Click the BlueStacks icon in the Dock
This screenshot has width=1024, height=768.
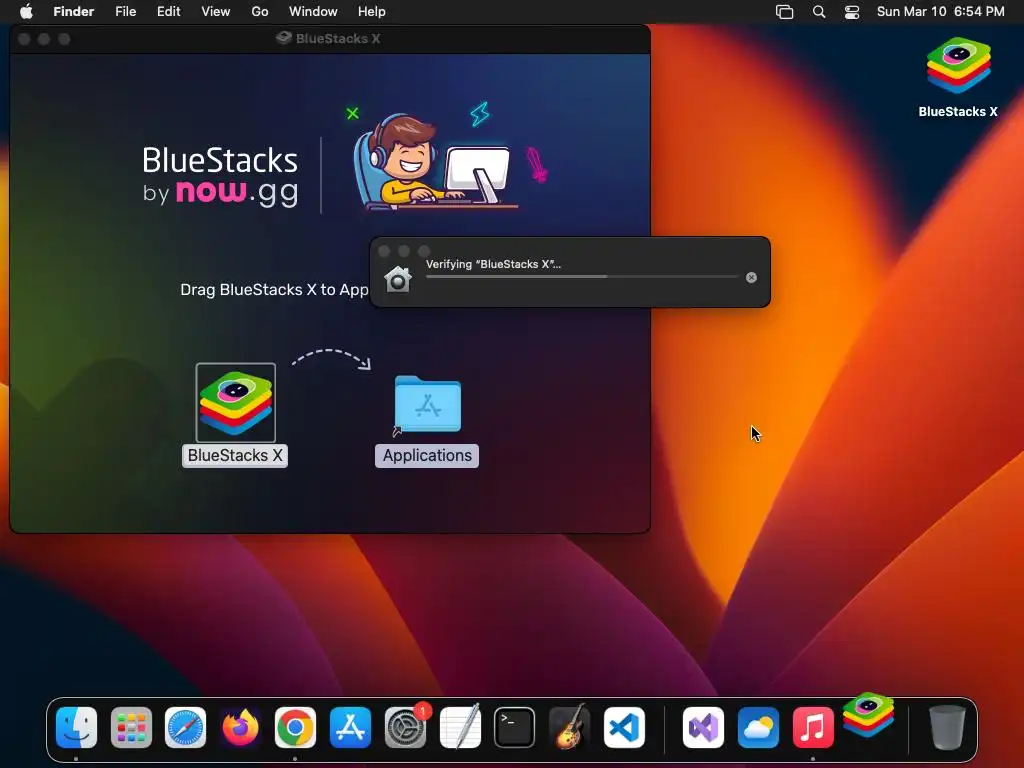tap(868, 714)
